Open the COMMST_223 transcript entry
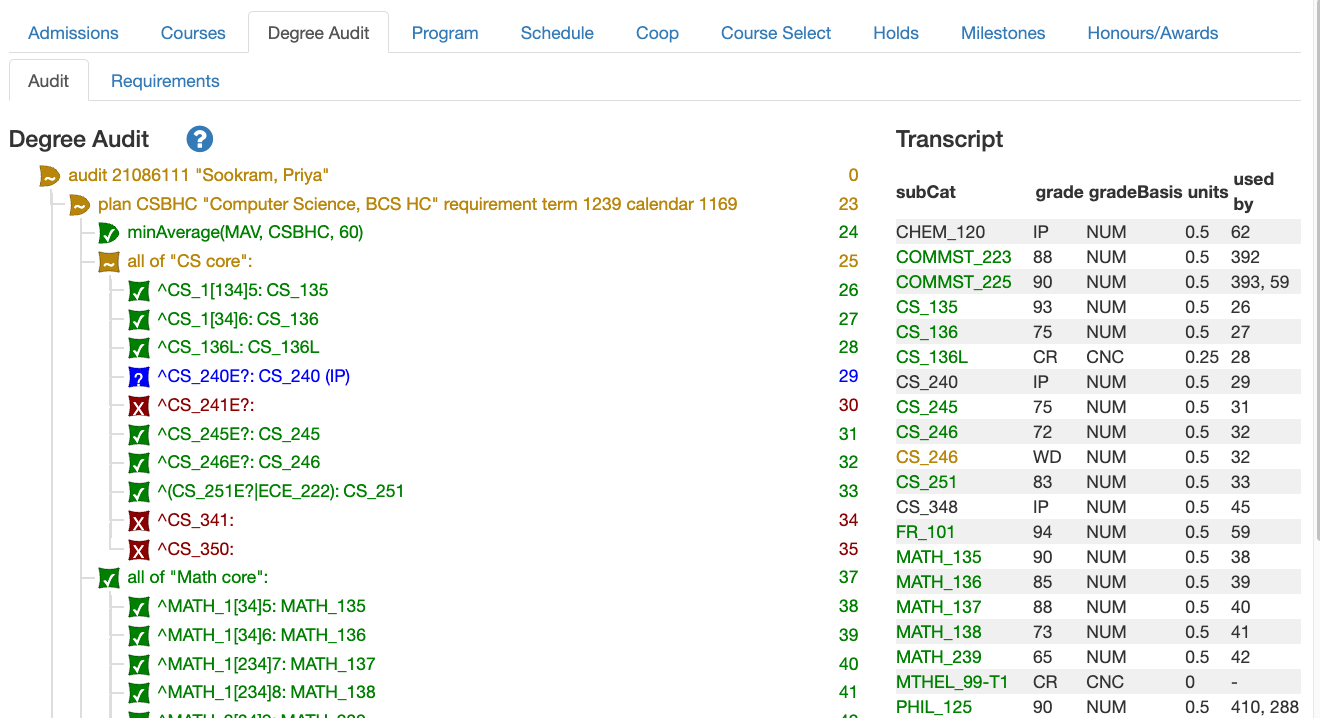1320x718 pixels. pos(953,257)
